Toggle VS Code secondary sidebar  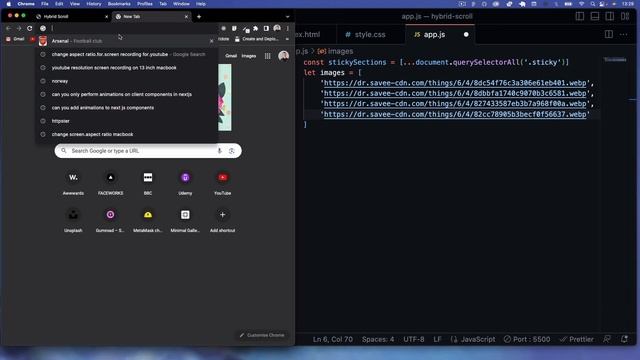(610, 16)
